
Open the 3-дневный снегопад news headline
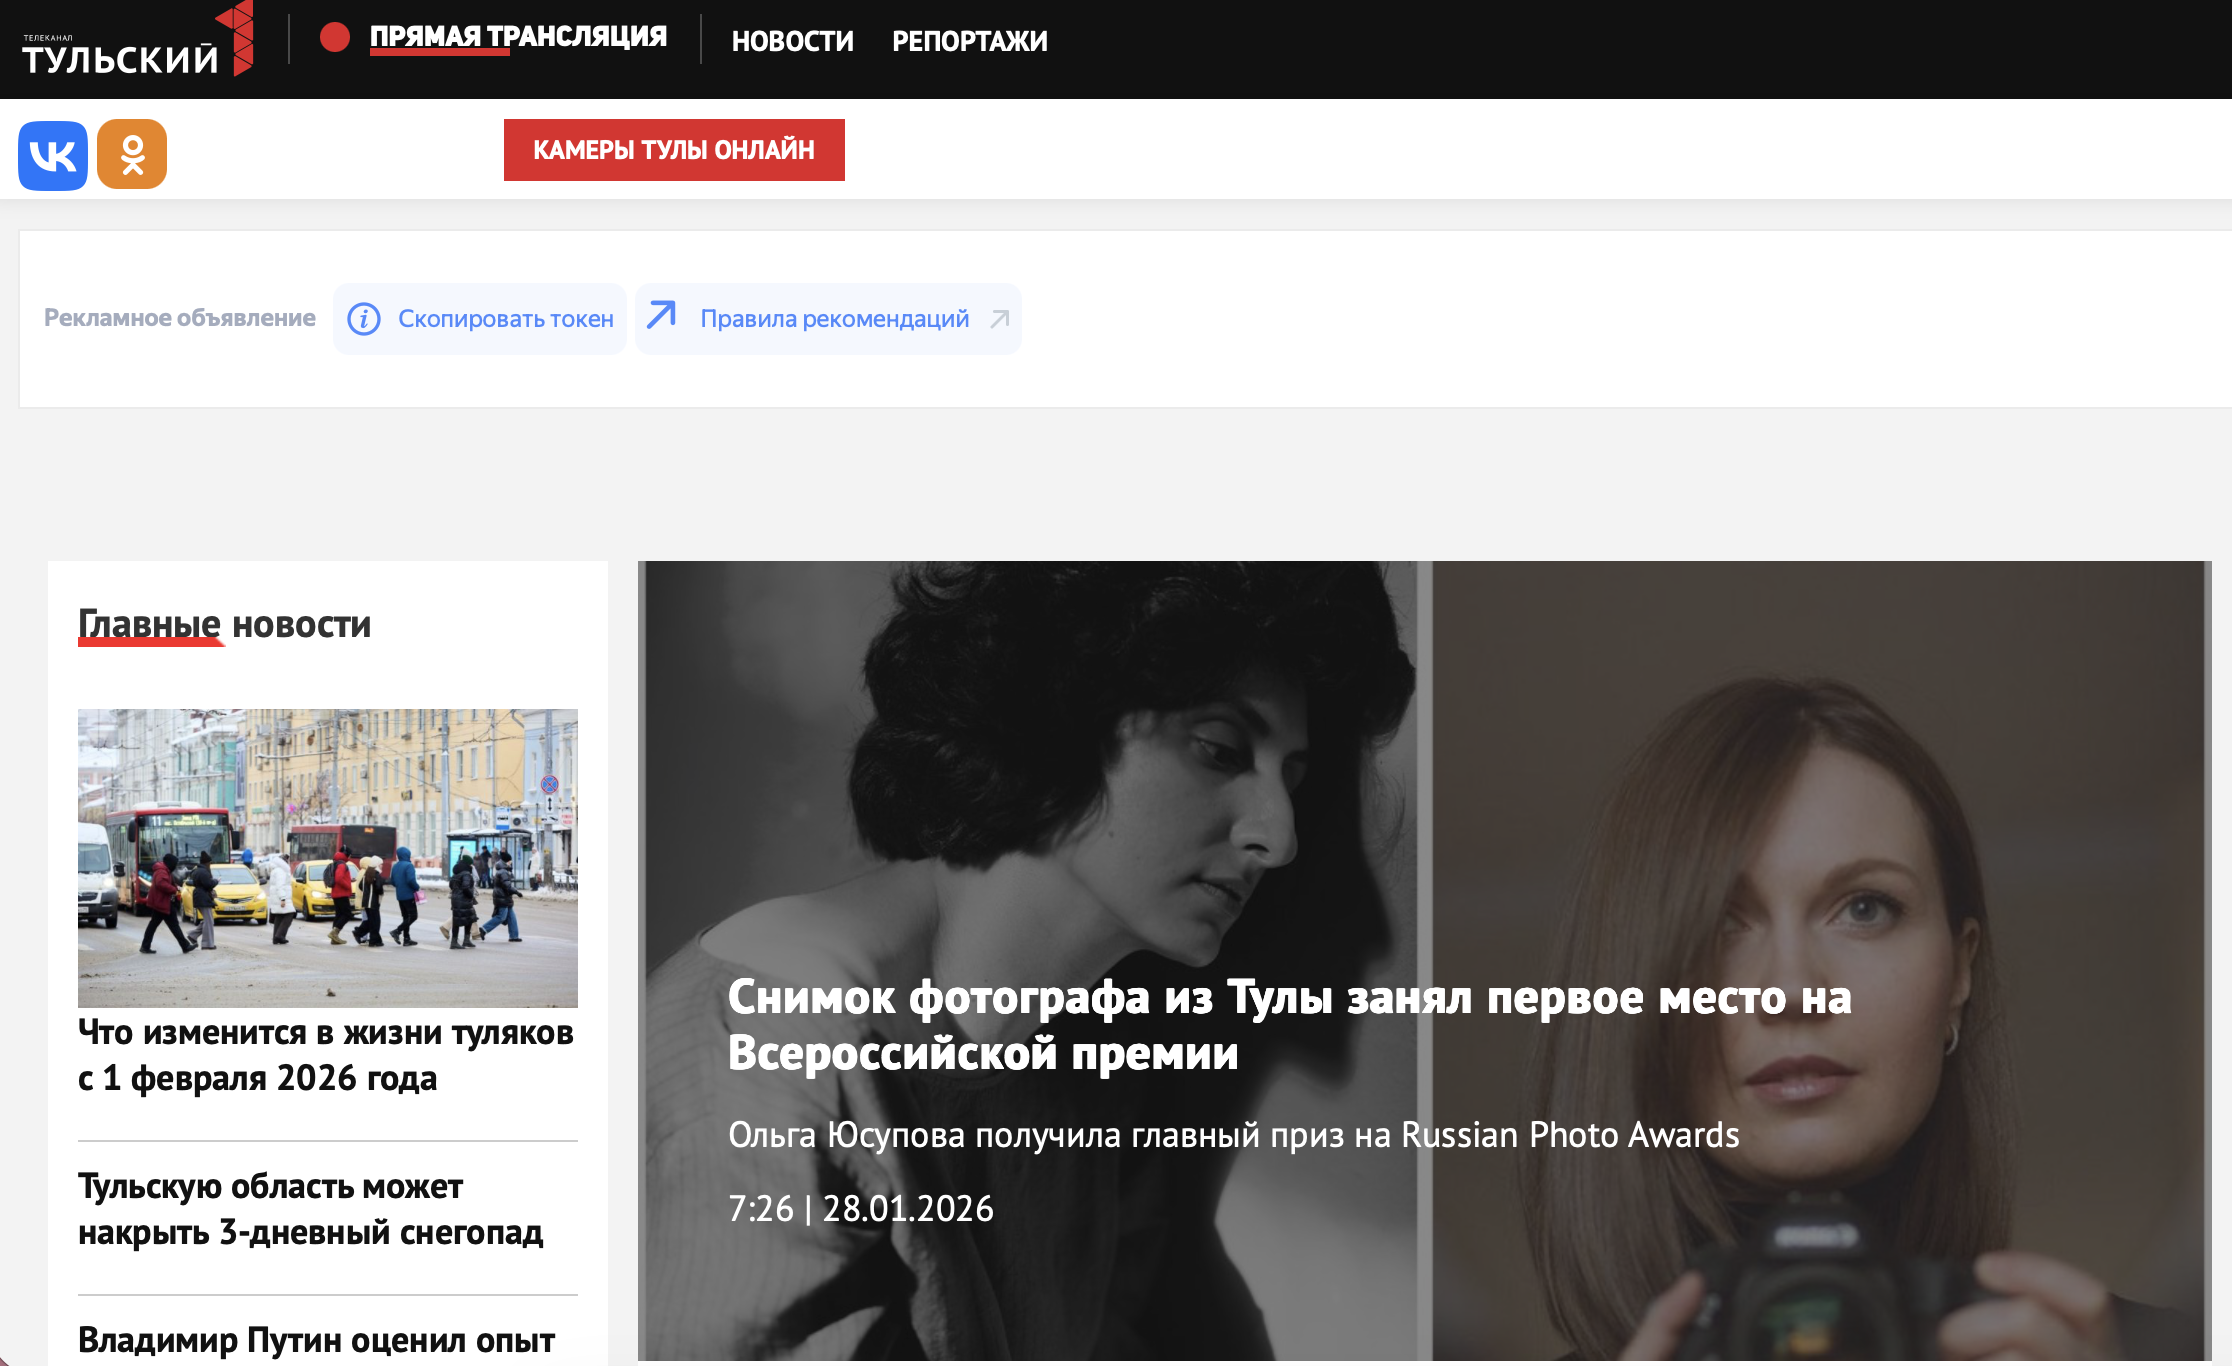coord(310,1209)
